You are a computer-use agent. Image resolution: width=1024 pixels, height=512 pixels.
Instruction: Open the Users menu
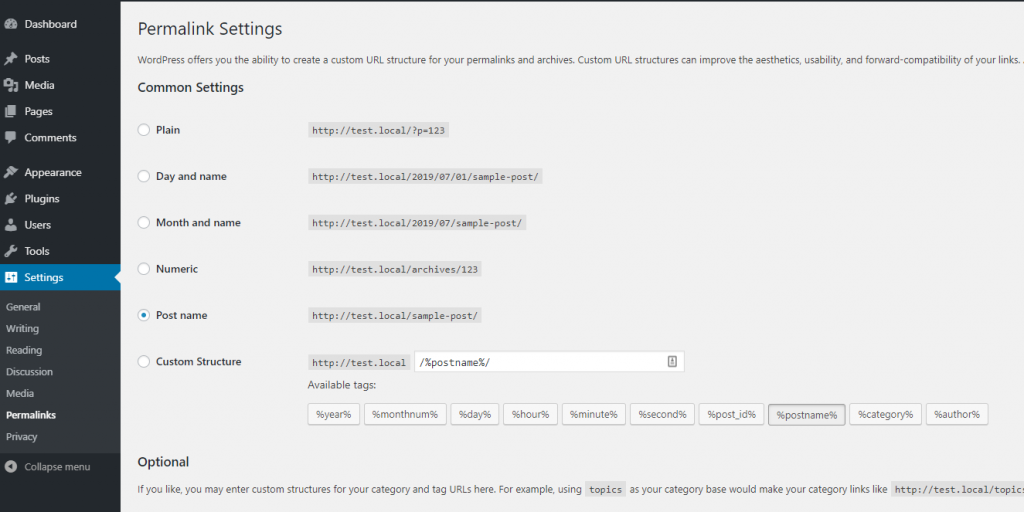(x=60, y=225)
